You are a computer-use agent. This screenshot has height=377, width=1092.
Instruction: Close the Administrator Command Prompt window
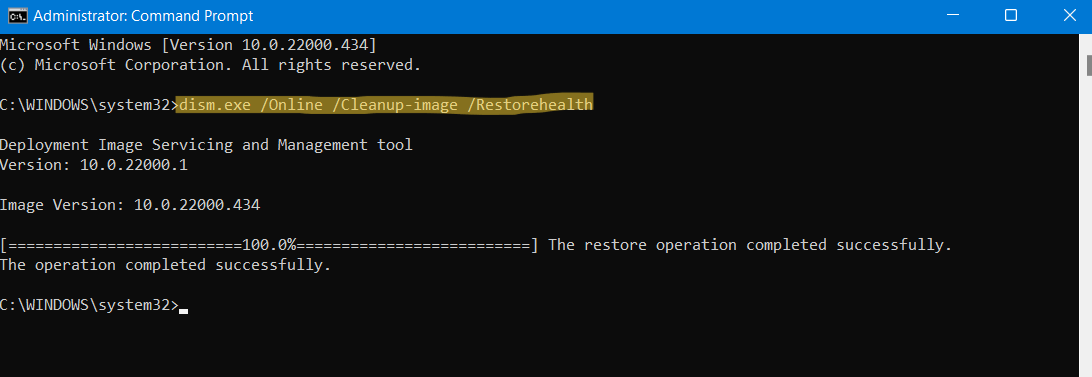click(1069, 16)
